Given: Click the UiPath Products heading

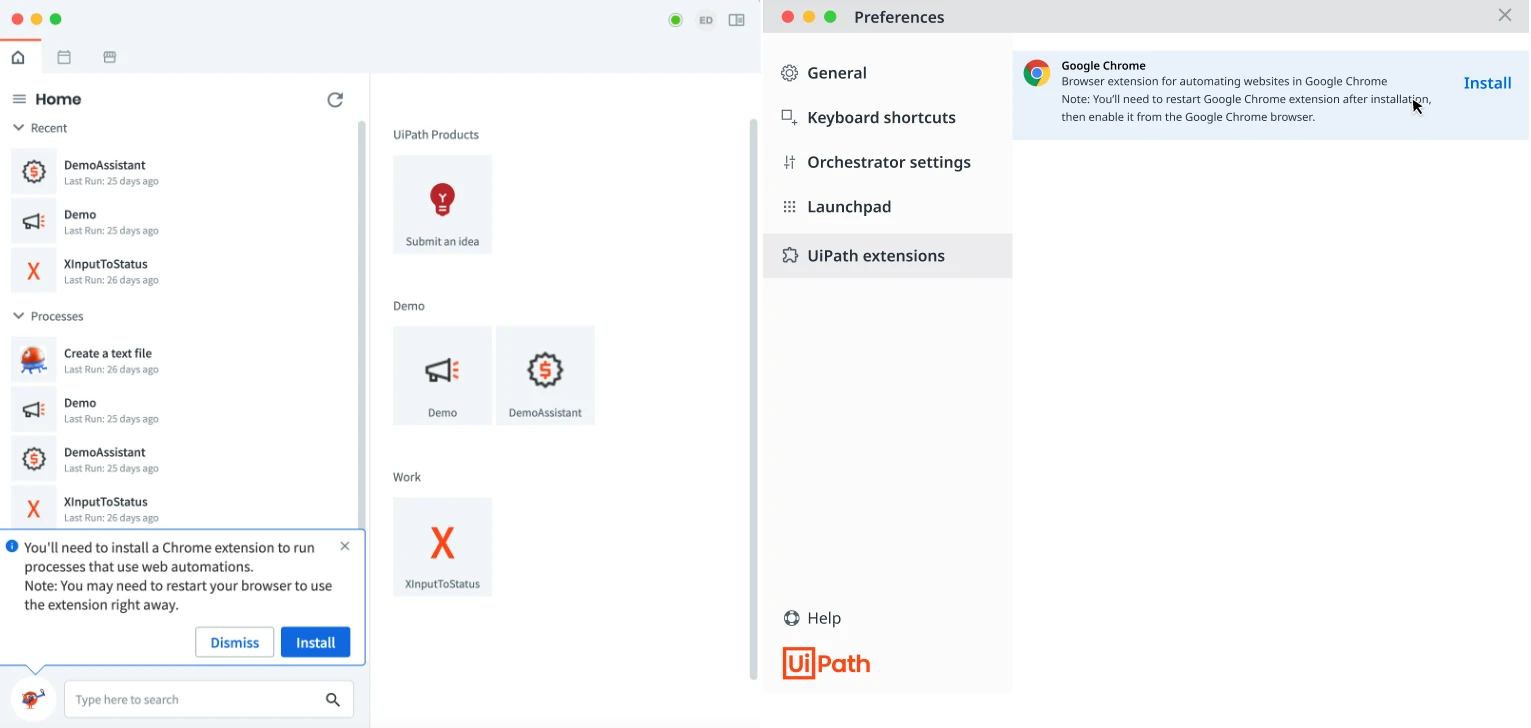Looking at the screenshot, I should 436,135.
